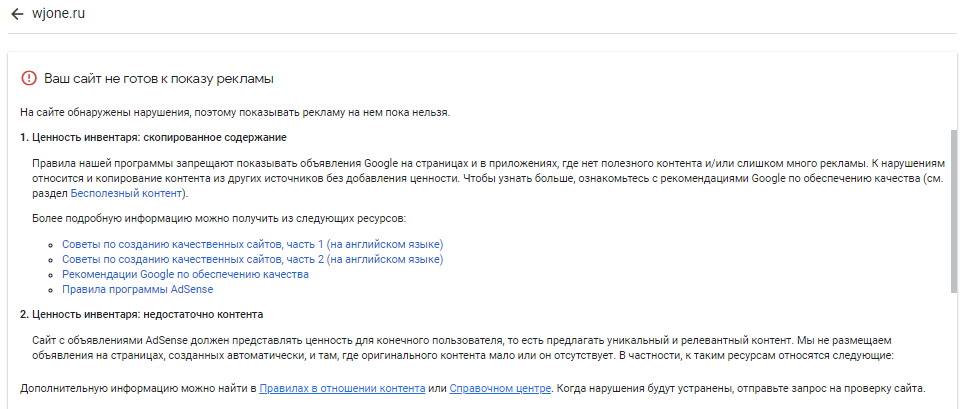966x409 pixels.
Task: Click the red warning exclamation icon
Action: click(28, 78)
